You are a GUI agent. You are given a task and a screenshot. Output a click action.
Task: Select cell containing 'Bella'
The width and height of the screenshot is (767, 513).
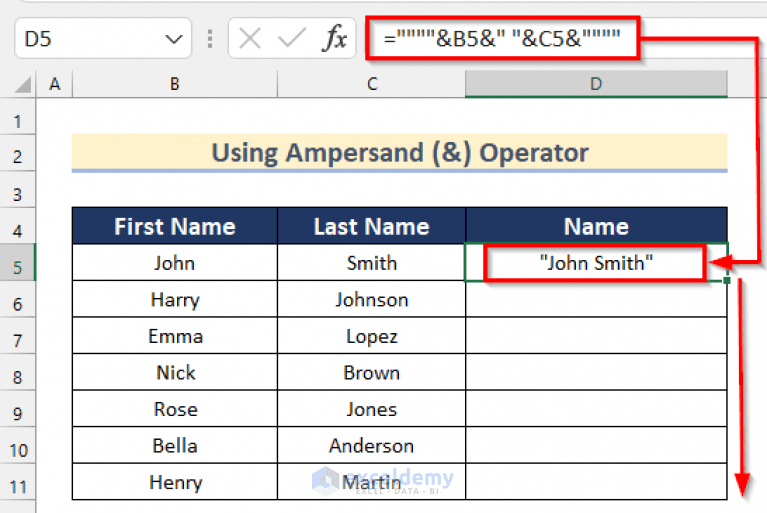click(175, 446)
